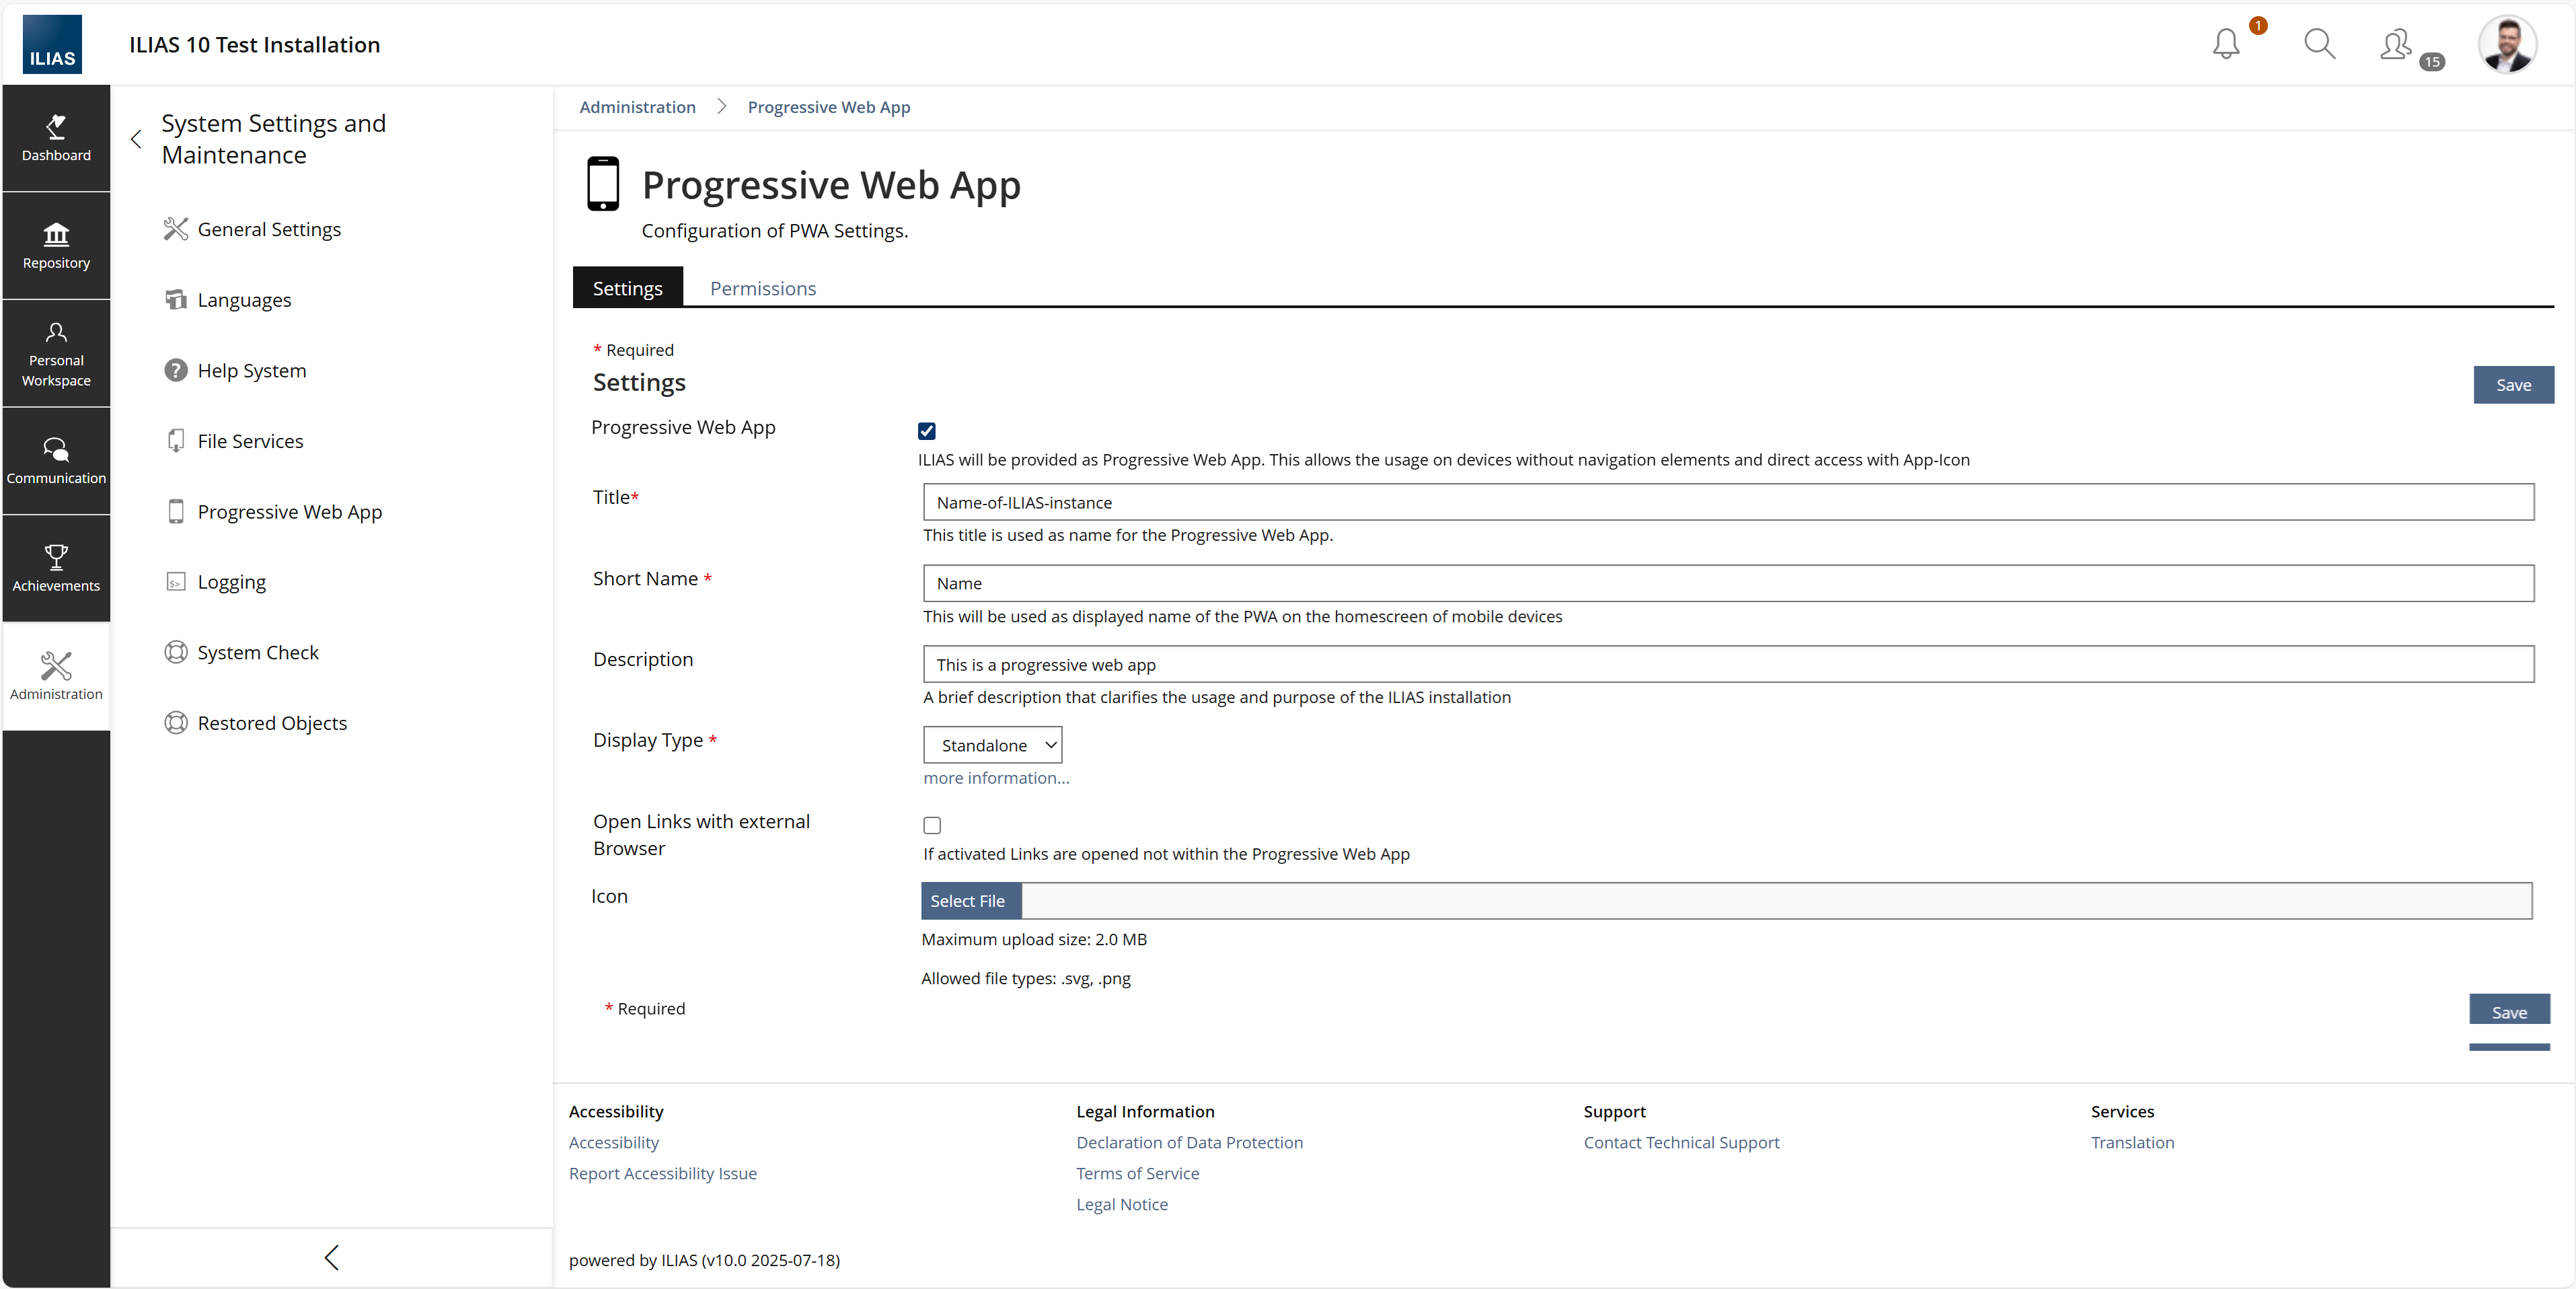Click the Short Name input field
This screenshot has width=2576, height=1289.
[x=1727, y=583]
